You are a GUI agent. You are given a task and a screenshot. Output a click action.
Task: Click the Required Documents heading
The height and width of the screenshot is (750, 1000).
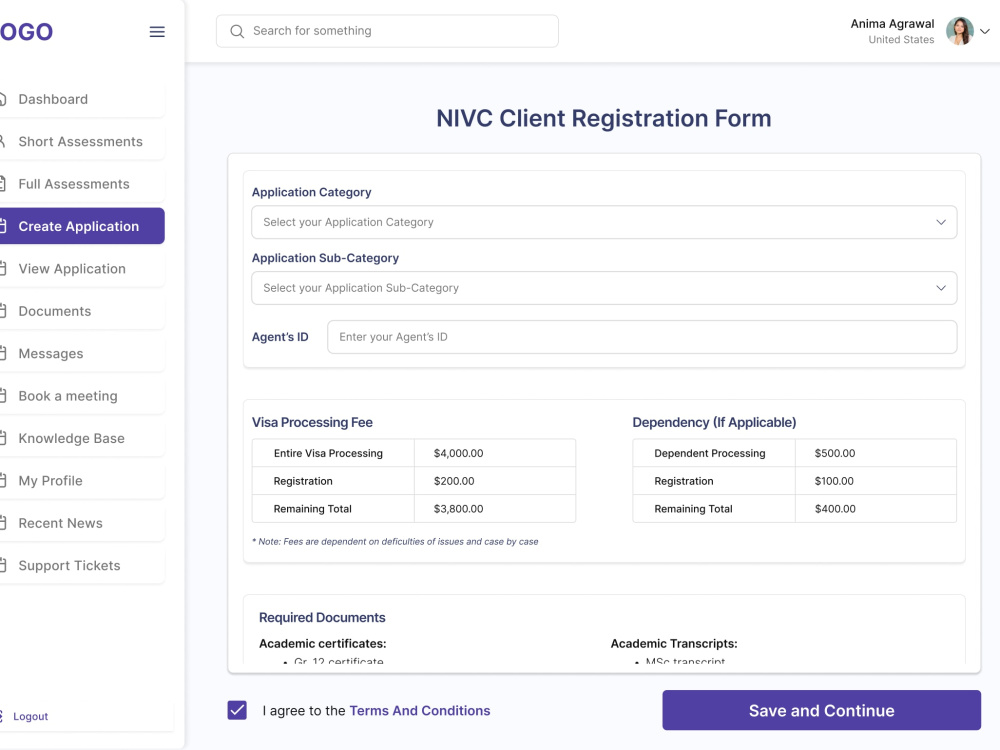click(322, 617)
